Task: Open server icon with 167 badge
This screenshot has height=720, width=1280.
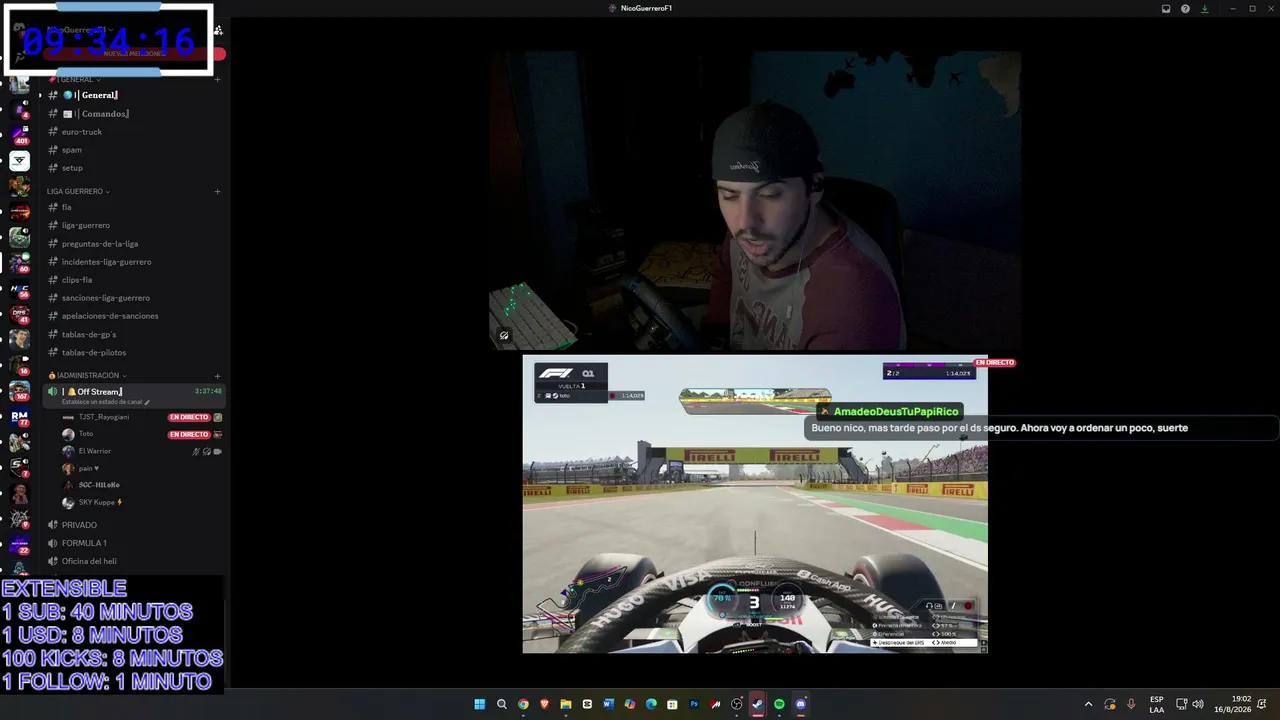Action: [19, 391]
